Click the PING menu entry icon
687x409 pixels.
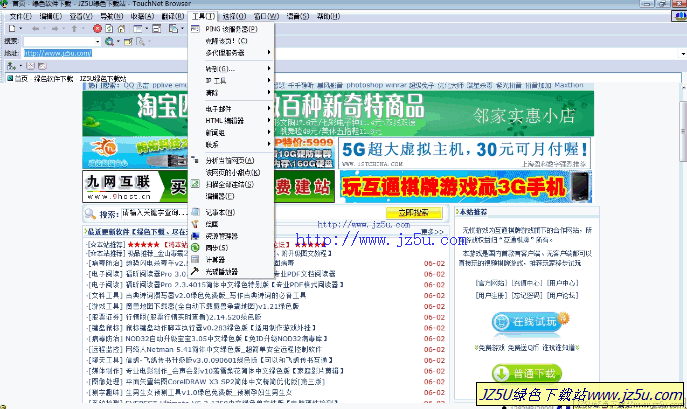point(195,29)
